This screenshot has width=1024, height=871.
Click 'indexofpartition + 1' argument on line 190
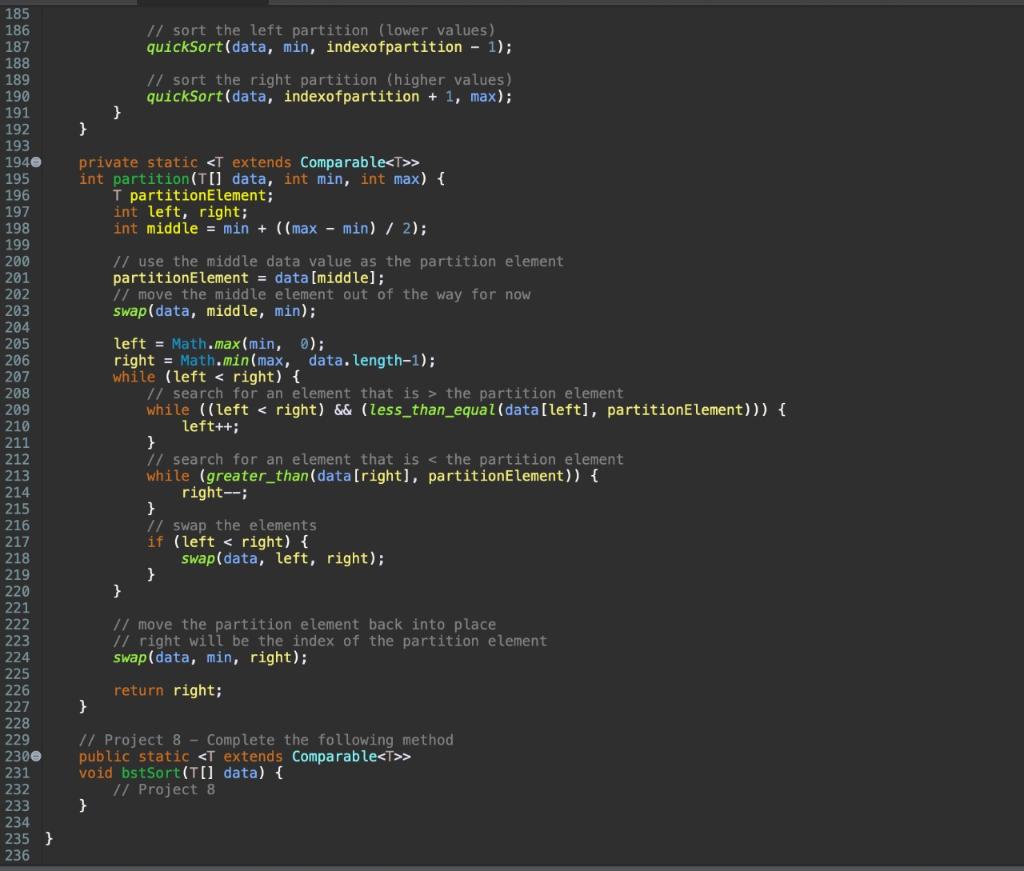coord(368,97)
